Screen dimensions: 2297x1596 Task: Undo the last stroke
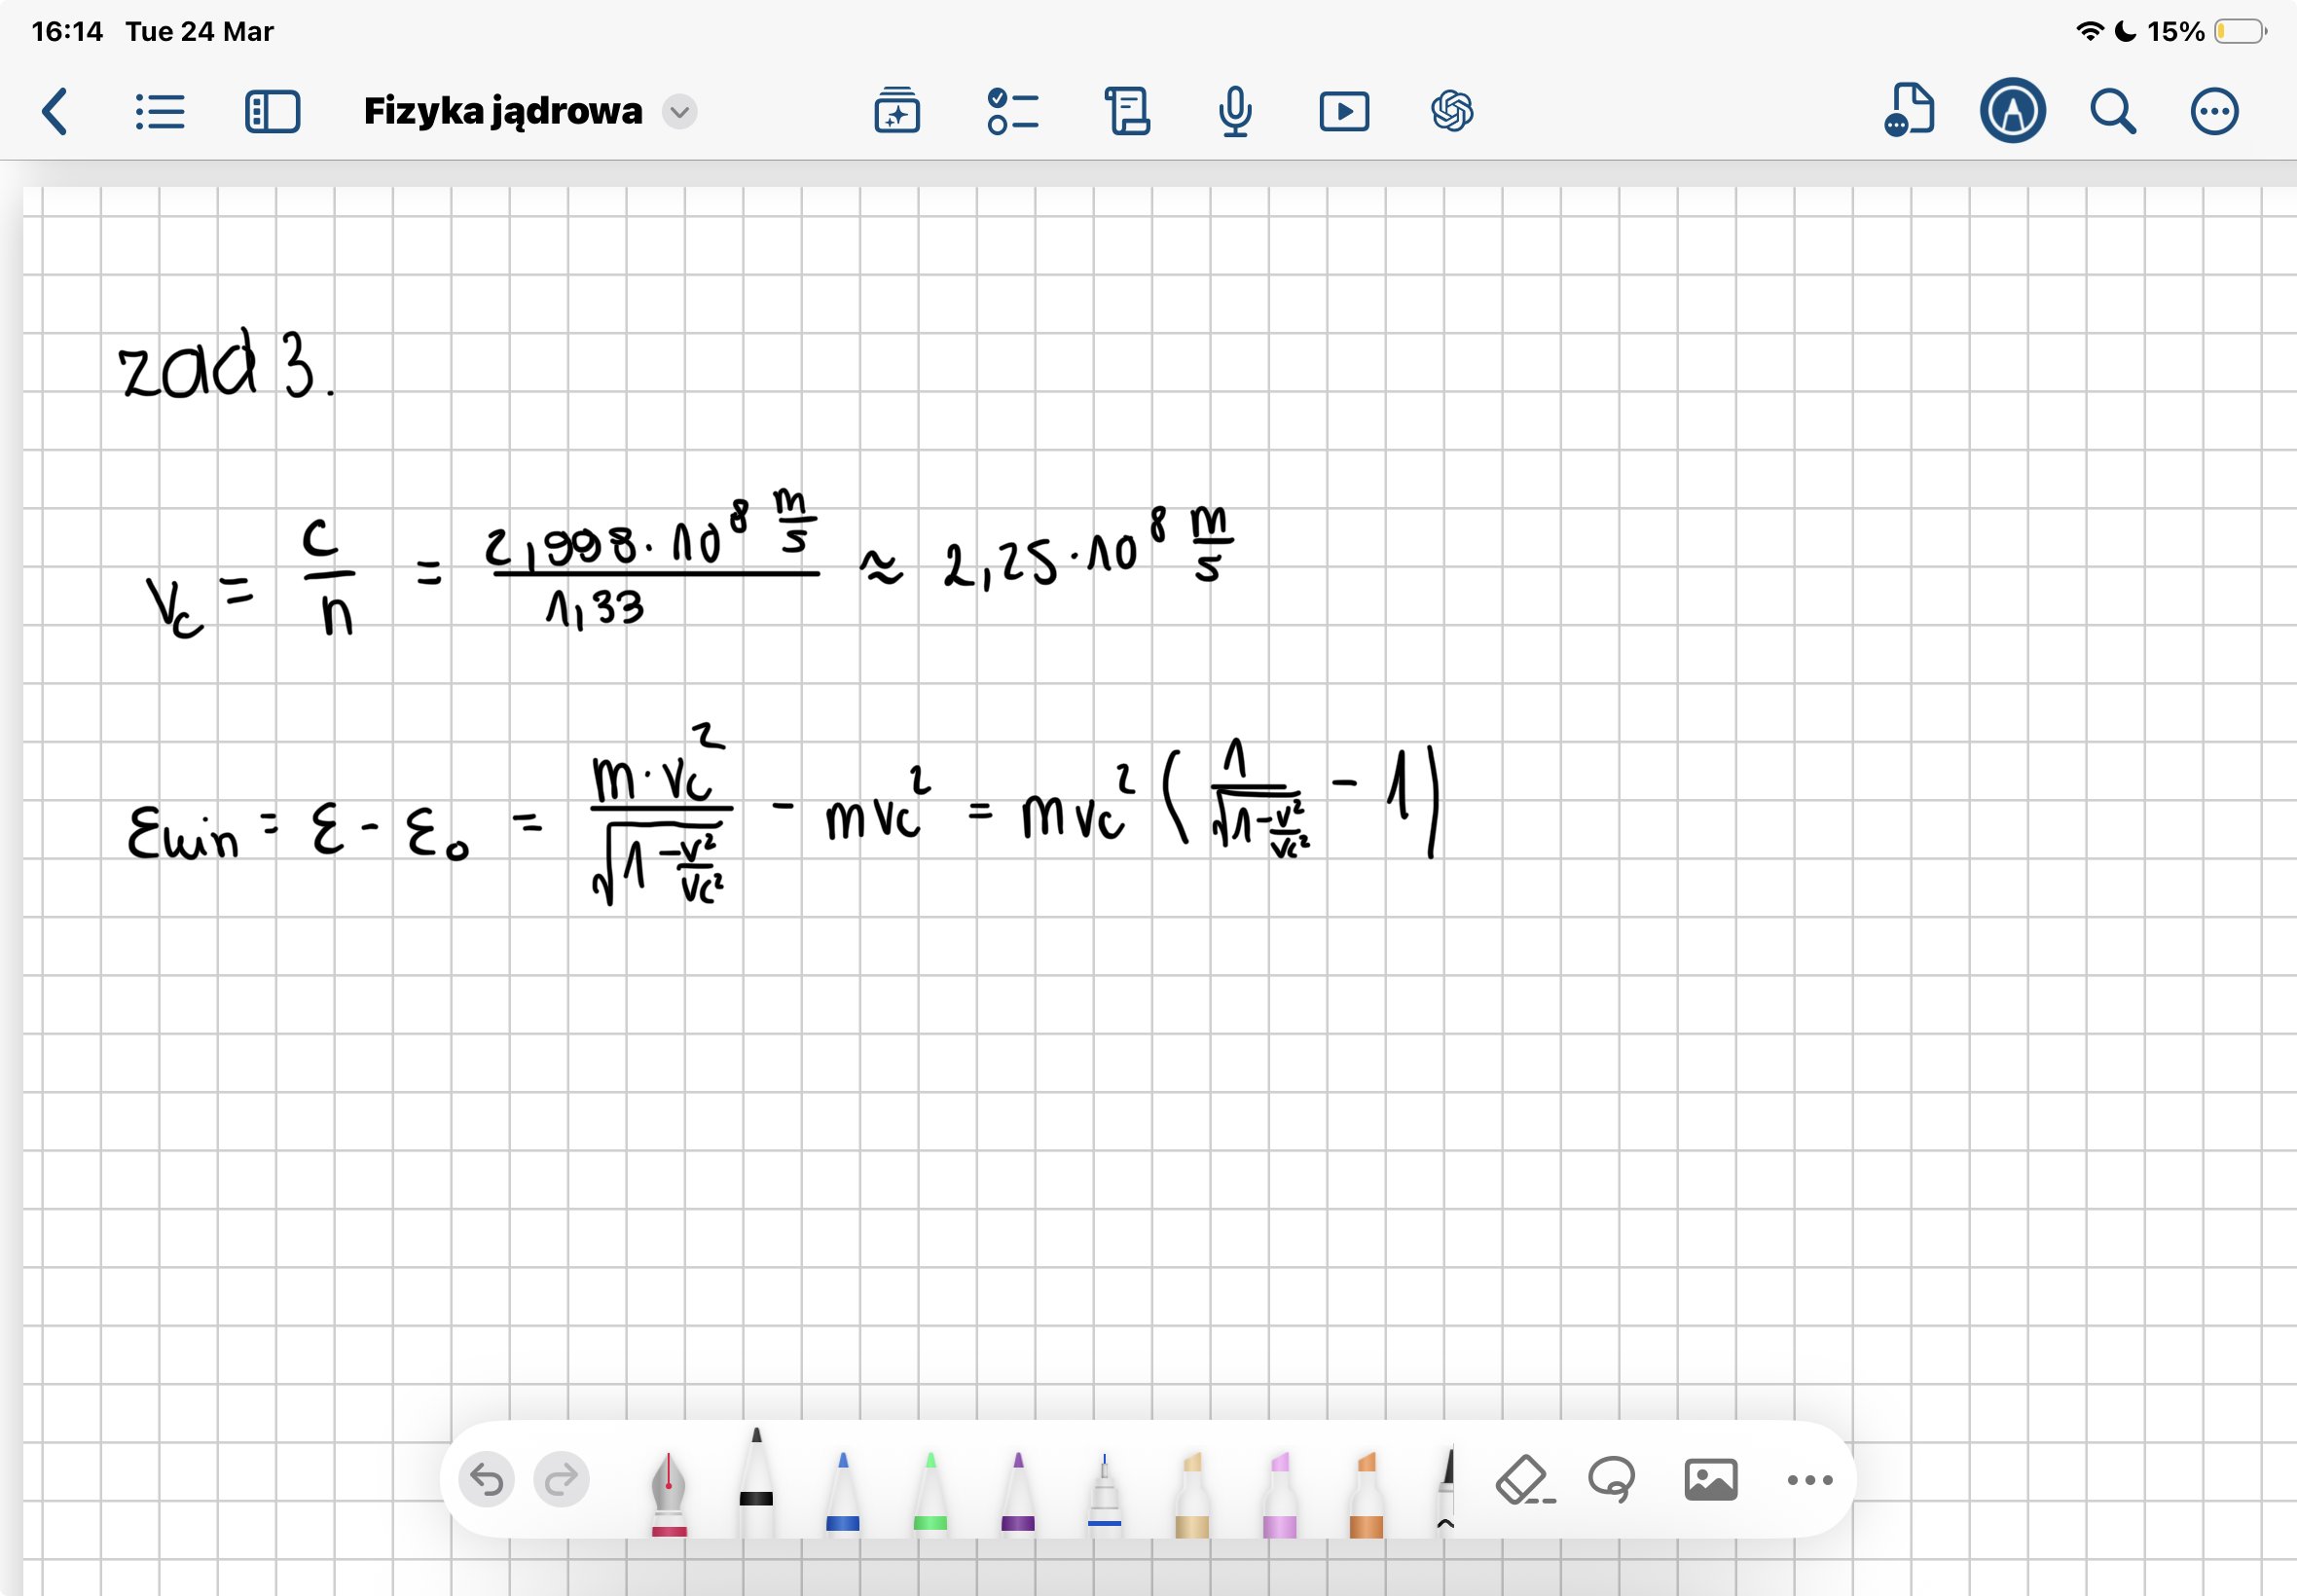[x=487, y=1479]
